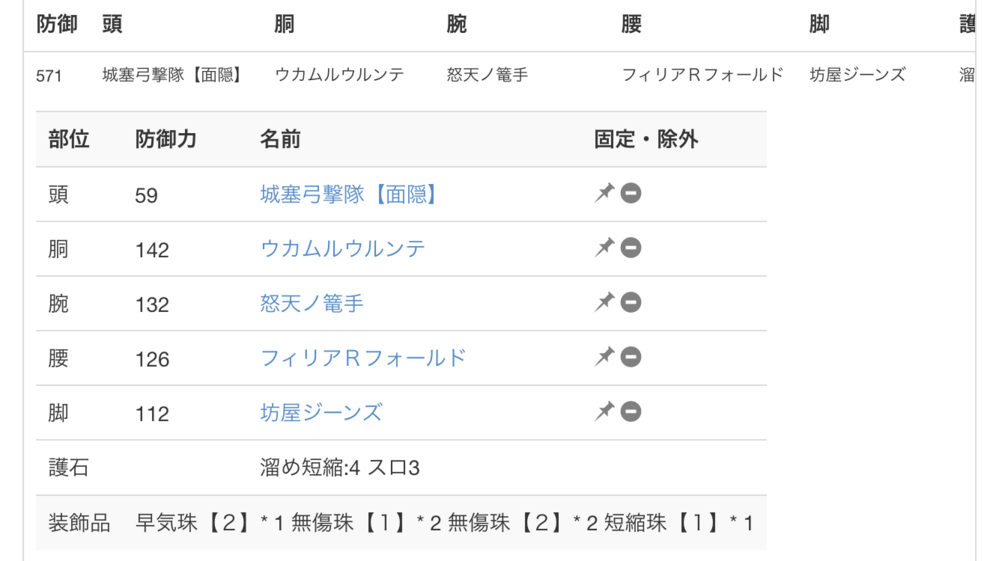The image size is (999, 561).
Task: Open the blue 城塞弓撃隊【面隠】 link
Action: [350, 194]
